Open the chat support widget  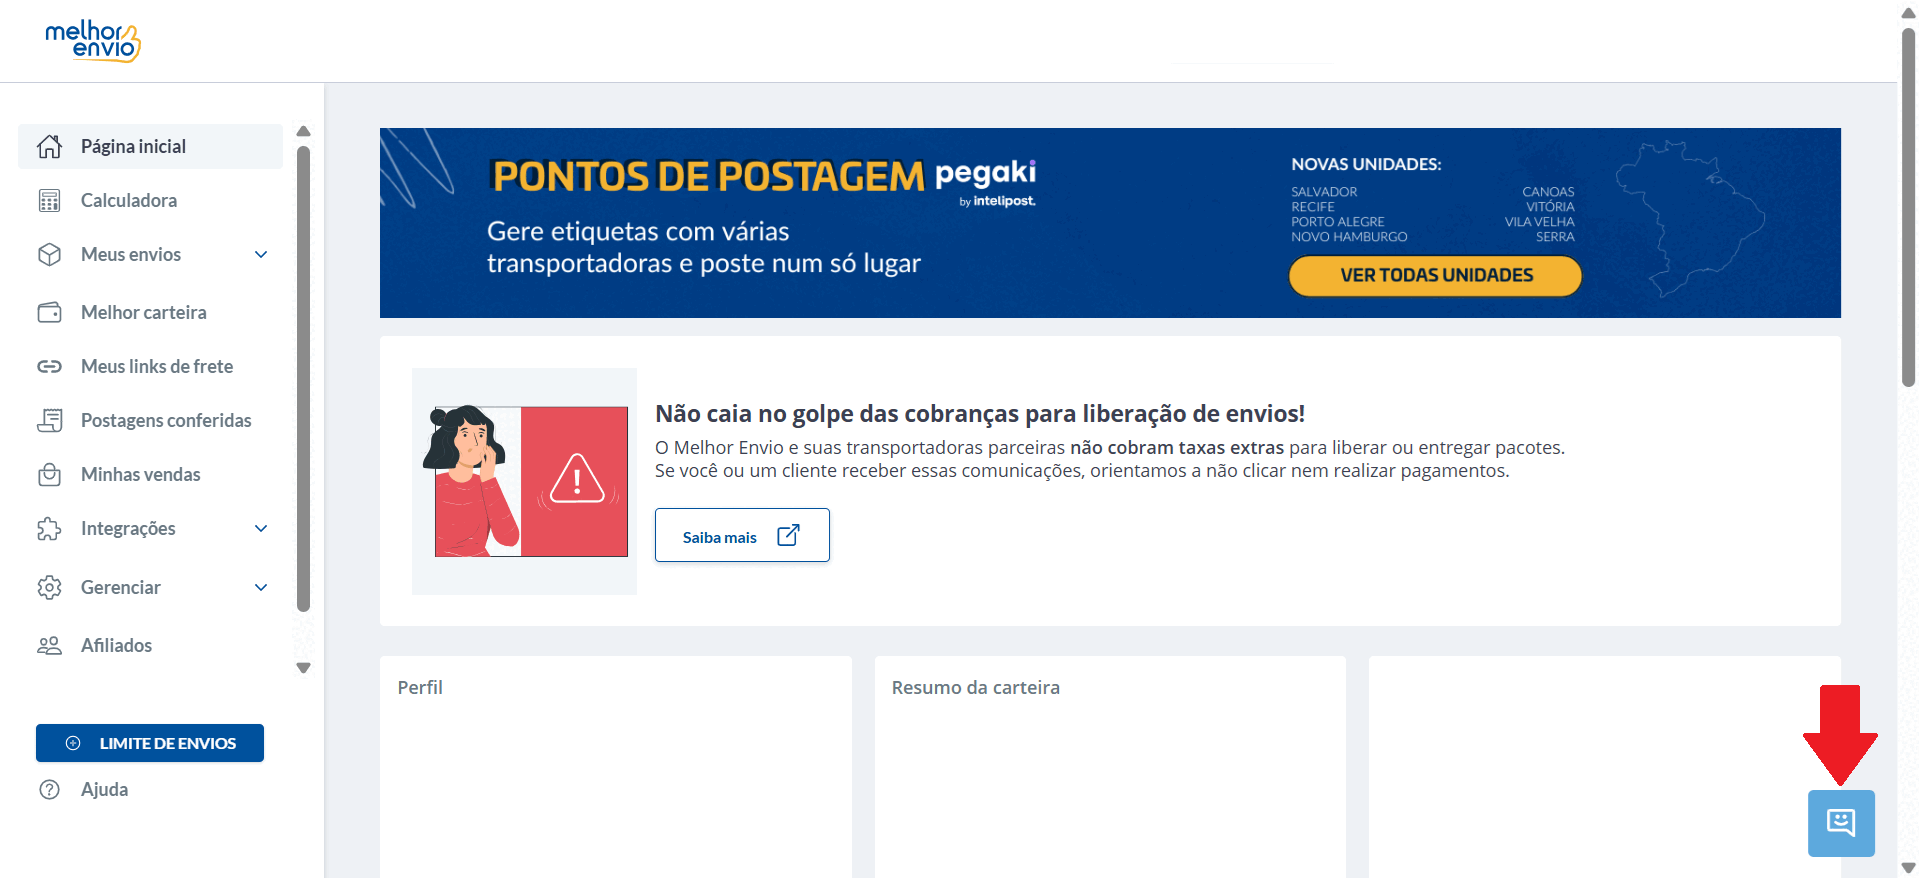(x=1841, y=823)
